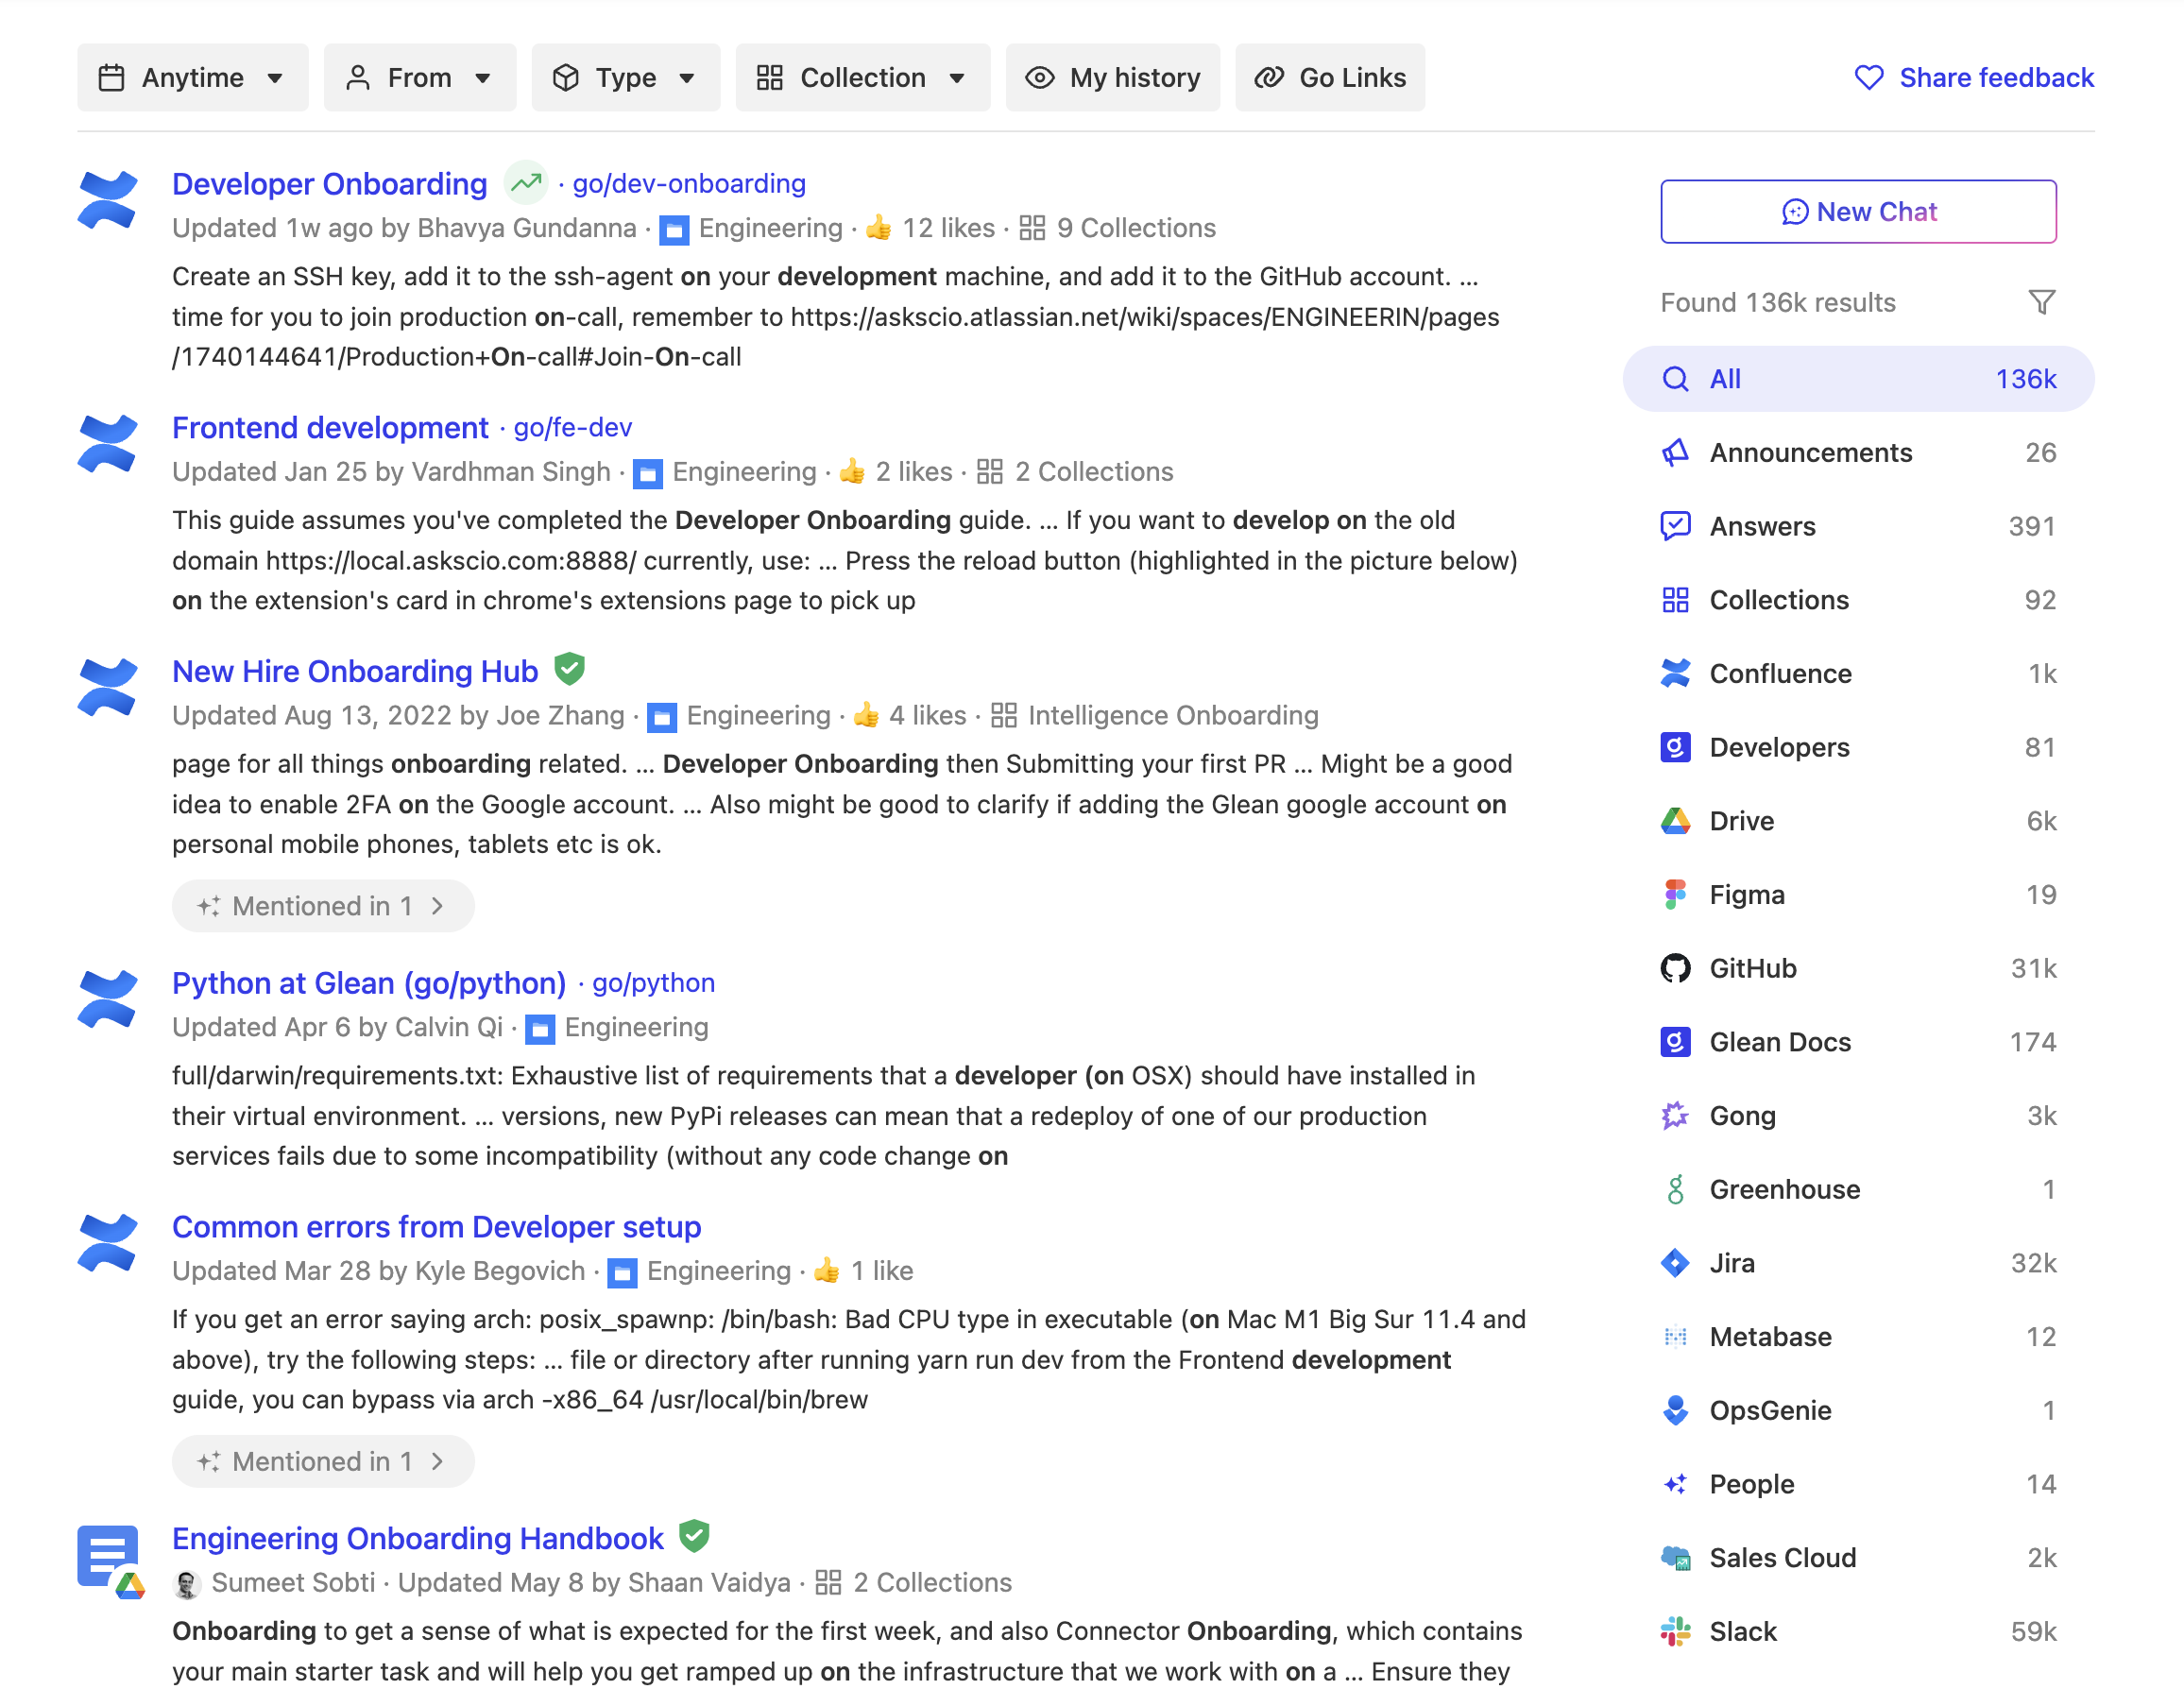
Task: Expand Mentioned in 1 under New Hire Onboarding Hub
Action: pos(322,906)
